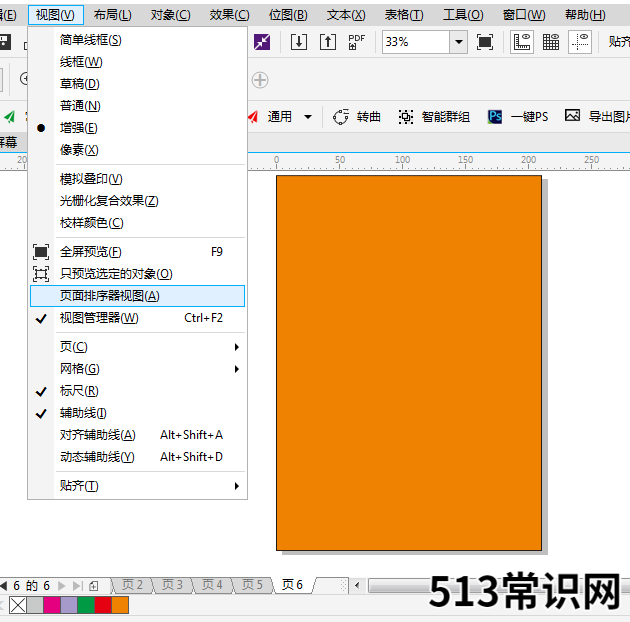Image resolution: width=630 pixels, height=622 pixels.
Task: Pick the magenta color swatch
Action: 52,605
